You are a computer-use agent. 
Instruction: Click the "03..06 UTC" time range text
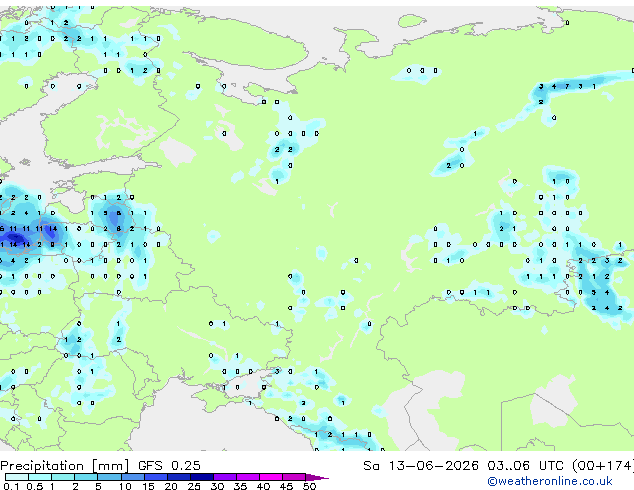click(x=525, y=465)
